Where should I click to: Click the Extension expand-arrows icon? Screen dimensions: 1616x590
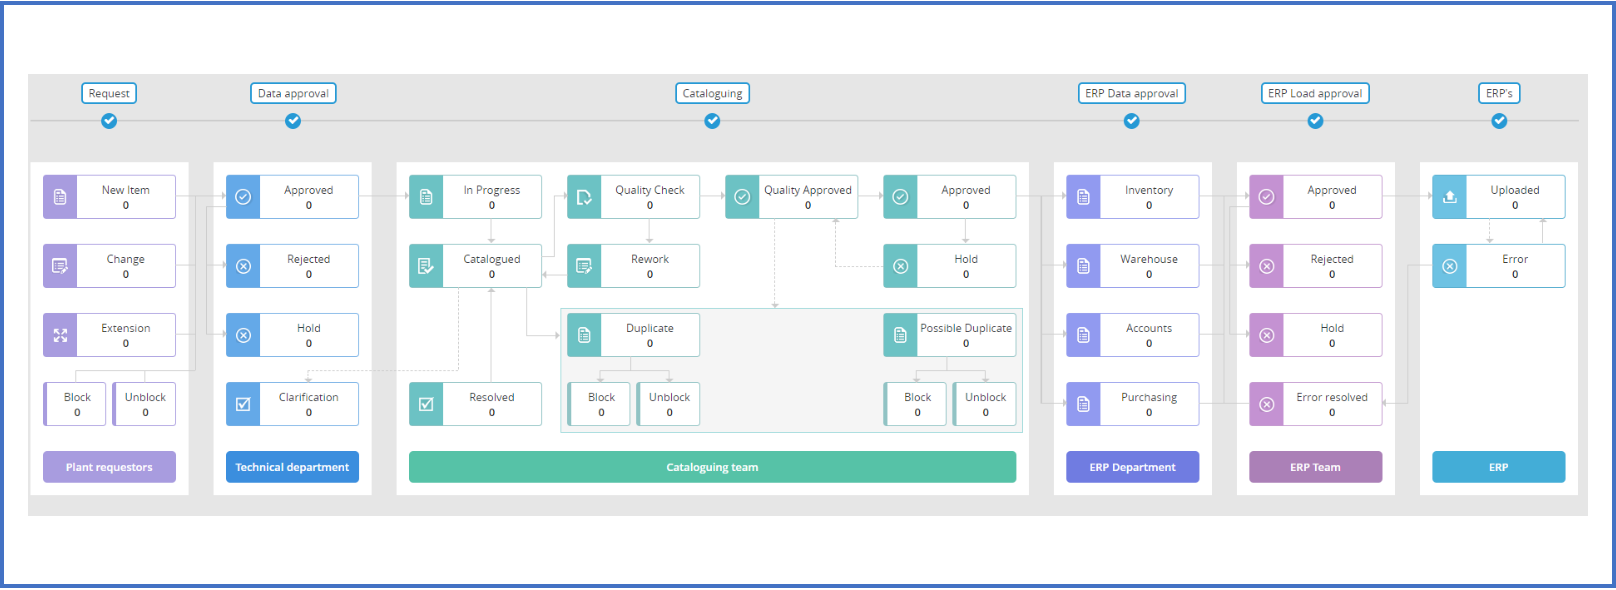coord(60,335)
